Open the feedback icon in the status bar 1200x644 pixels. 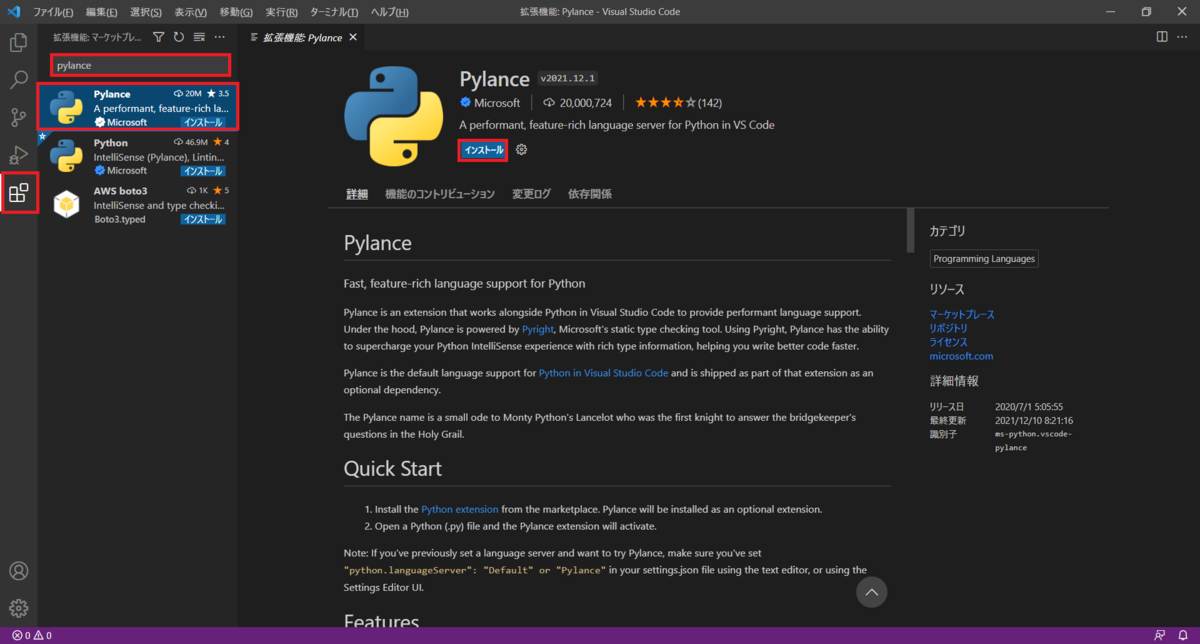(1159, 635)
